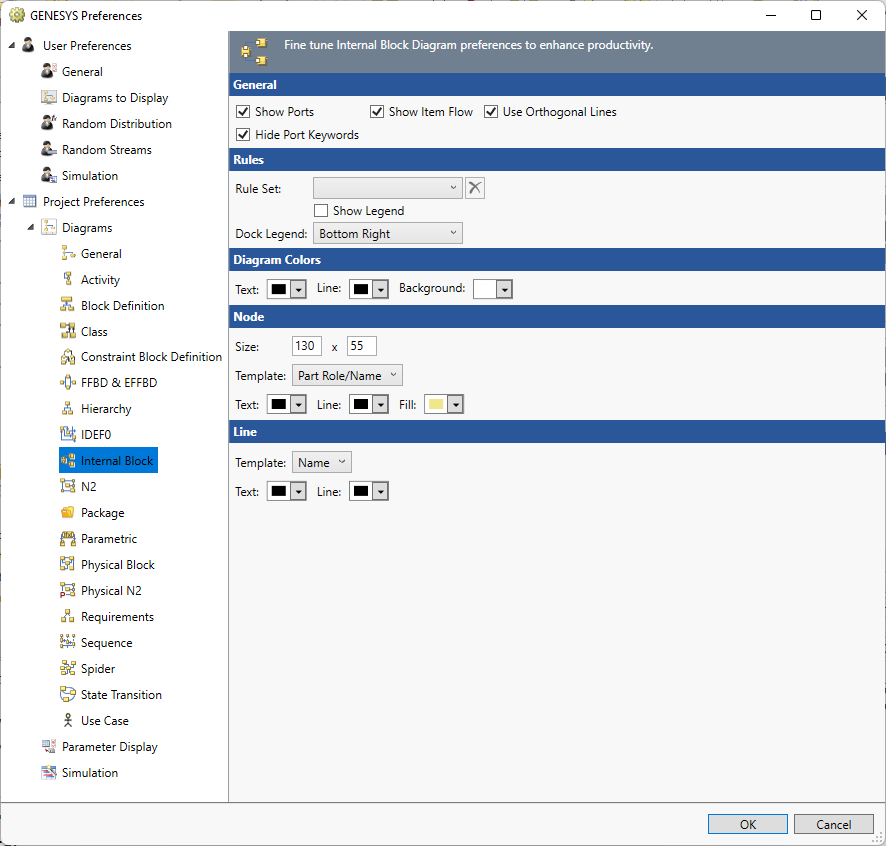Click the Use Case stick-figure icon
The width and height of the screenshot is (886, 846).
[68, 720]
